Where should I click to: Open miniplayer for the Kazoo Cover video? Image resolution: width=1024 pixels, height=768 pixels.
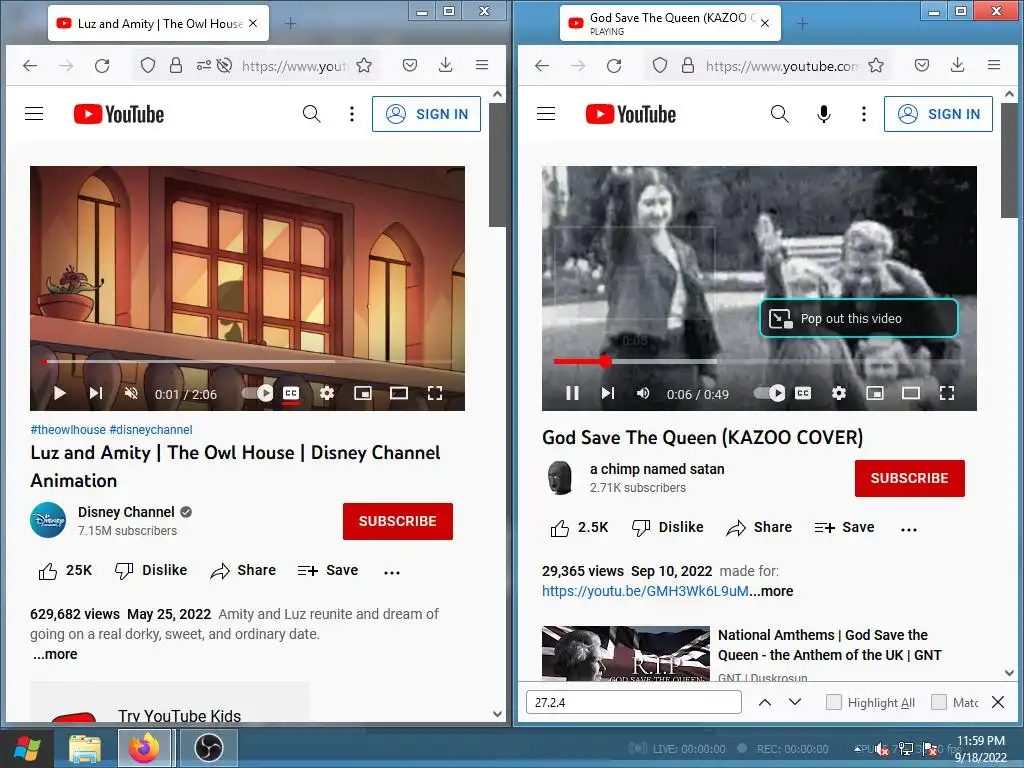875,393
